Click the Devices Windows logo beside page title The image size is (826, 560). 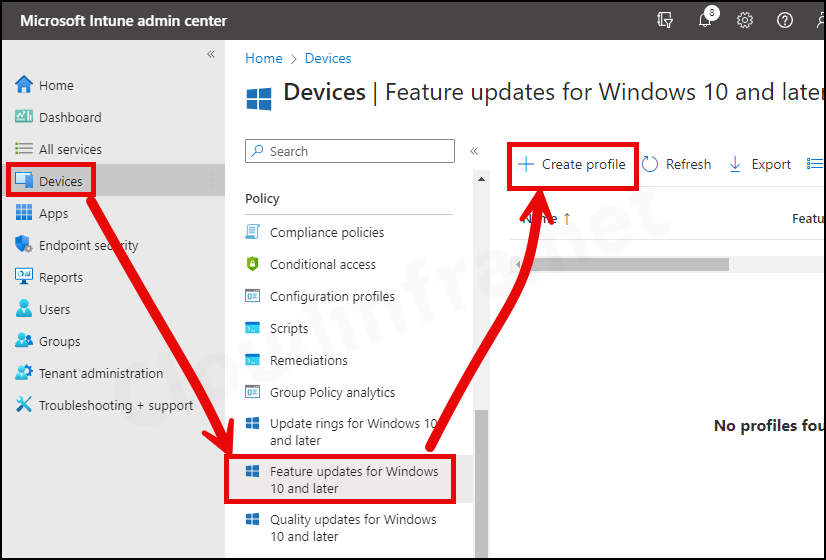[259, 99]
